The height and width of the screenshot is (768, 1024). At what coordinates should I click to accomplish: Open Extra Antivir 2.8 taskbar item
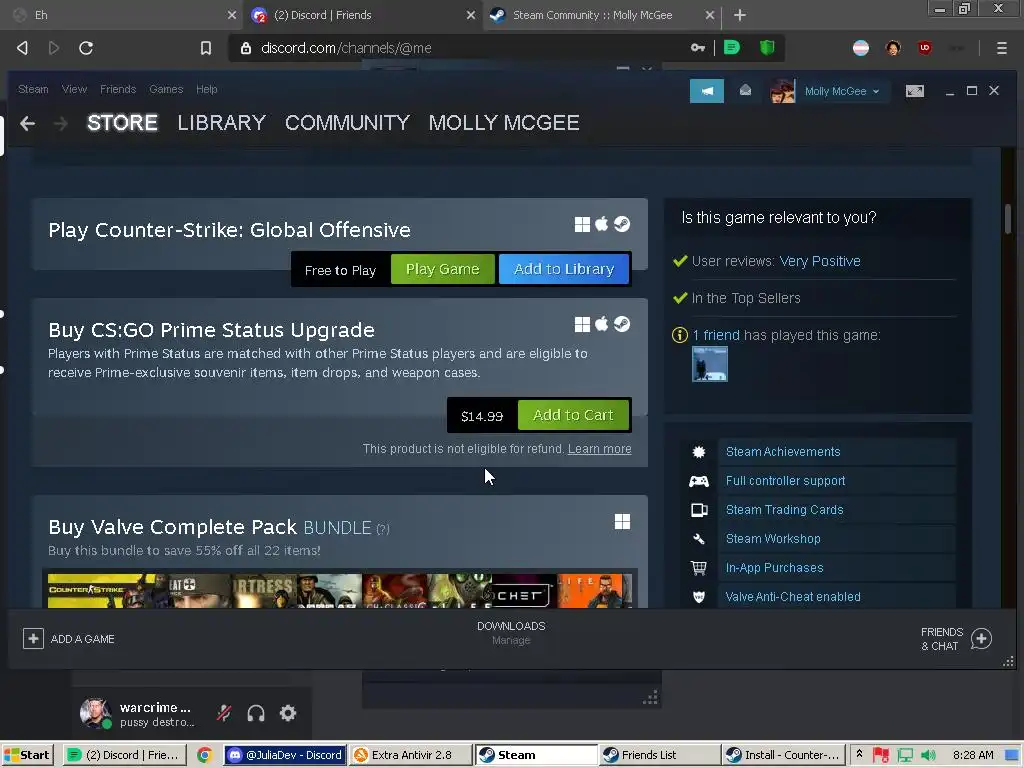tap(410, 755)
